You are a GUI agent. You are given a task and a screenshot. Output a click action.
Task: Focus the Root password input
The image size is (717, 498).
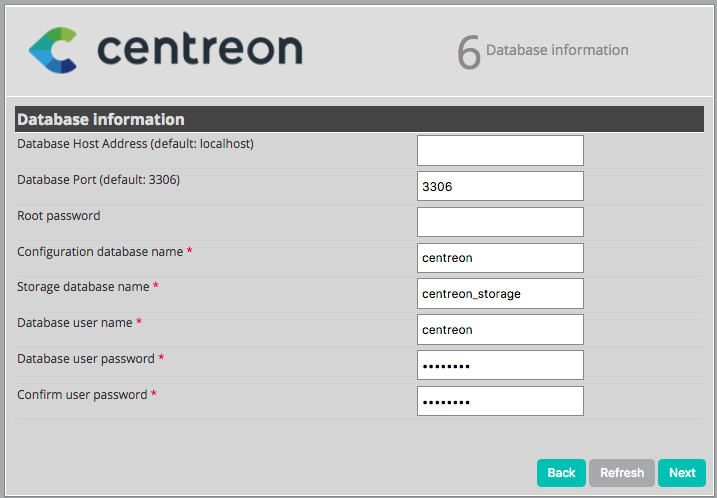[x=500, y=222]
